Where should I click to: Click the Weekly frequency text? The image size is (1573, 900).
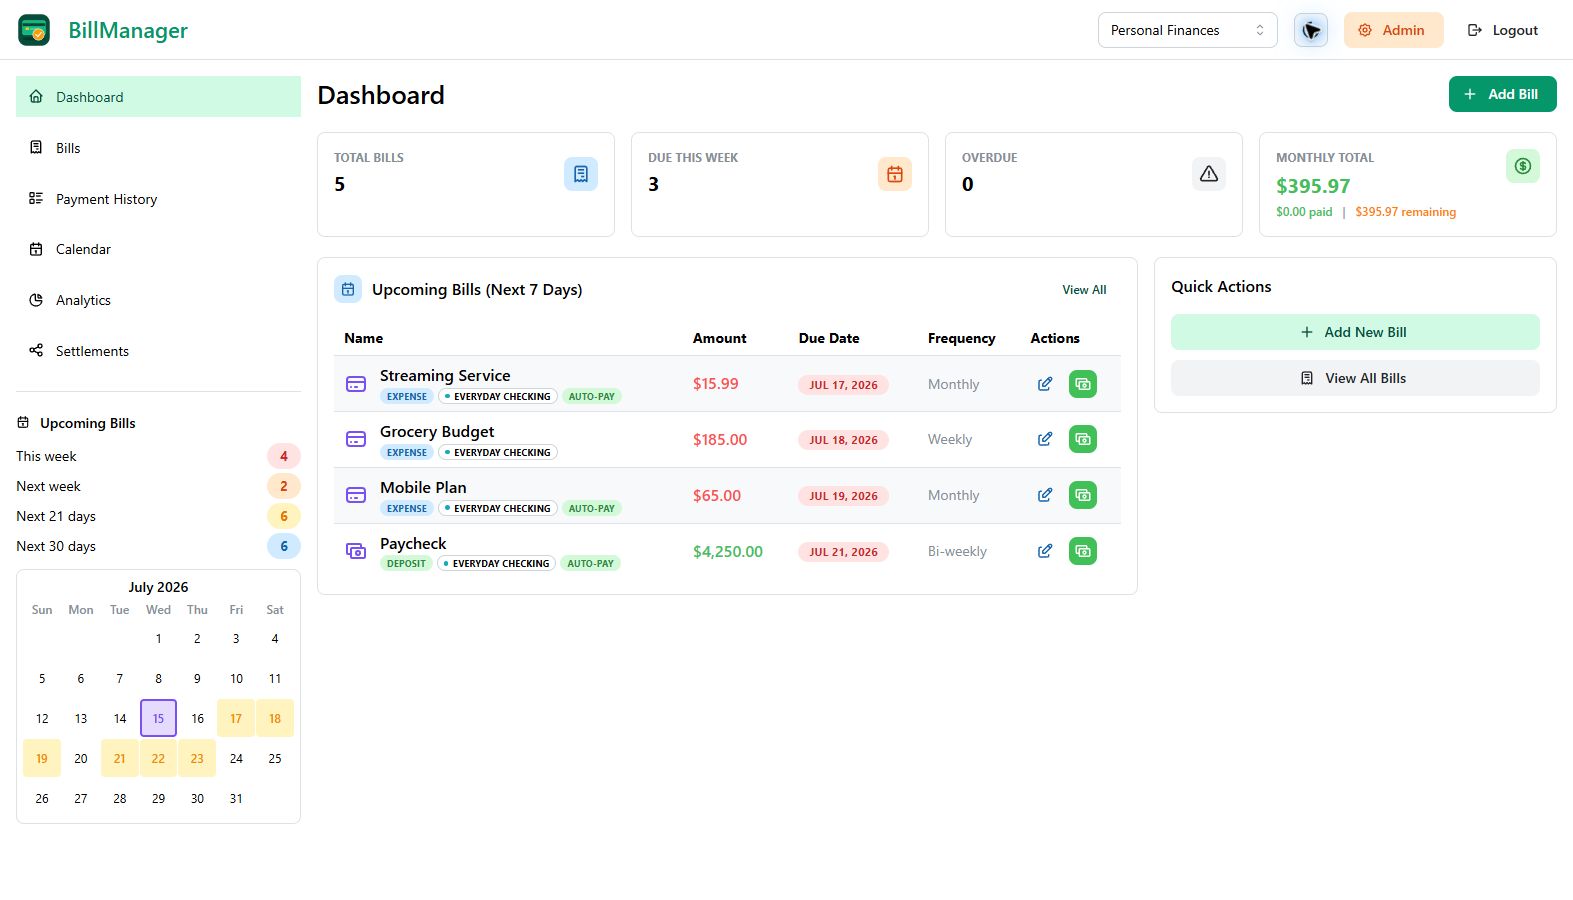coord(950,439)
